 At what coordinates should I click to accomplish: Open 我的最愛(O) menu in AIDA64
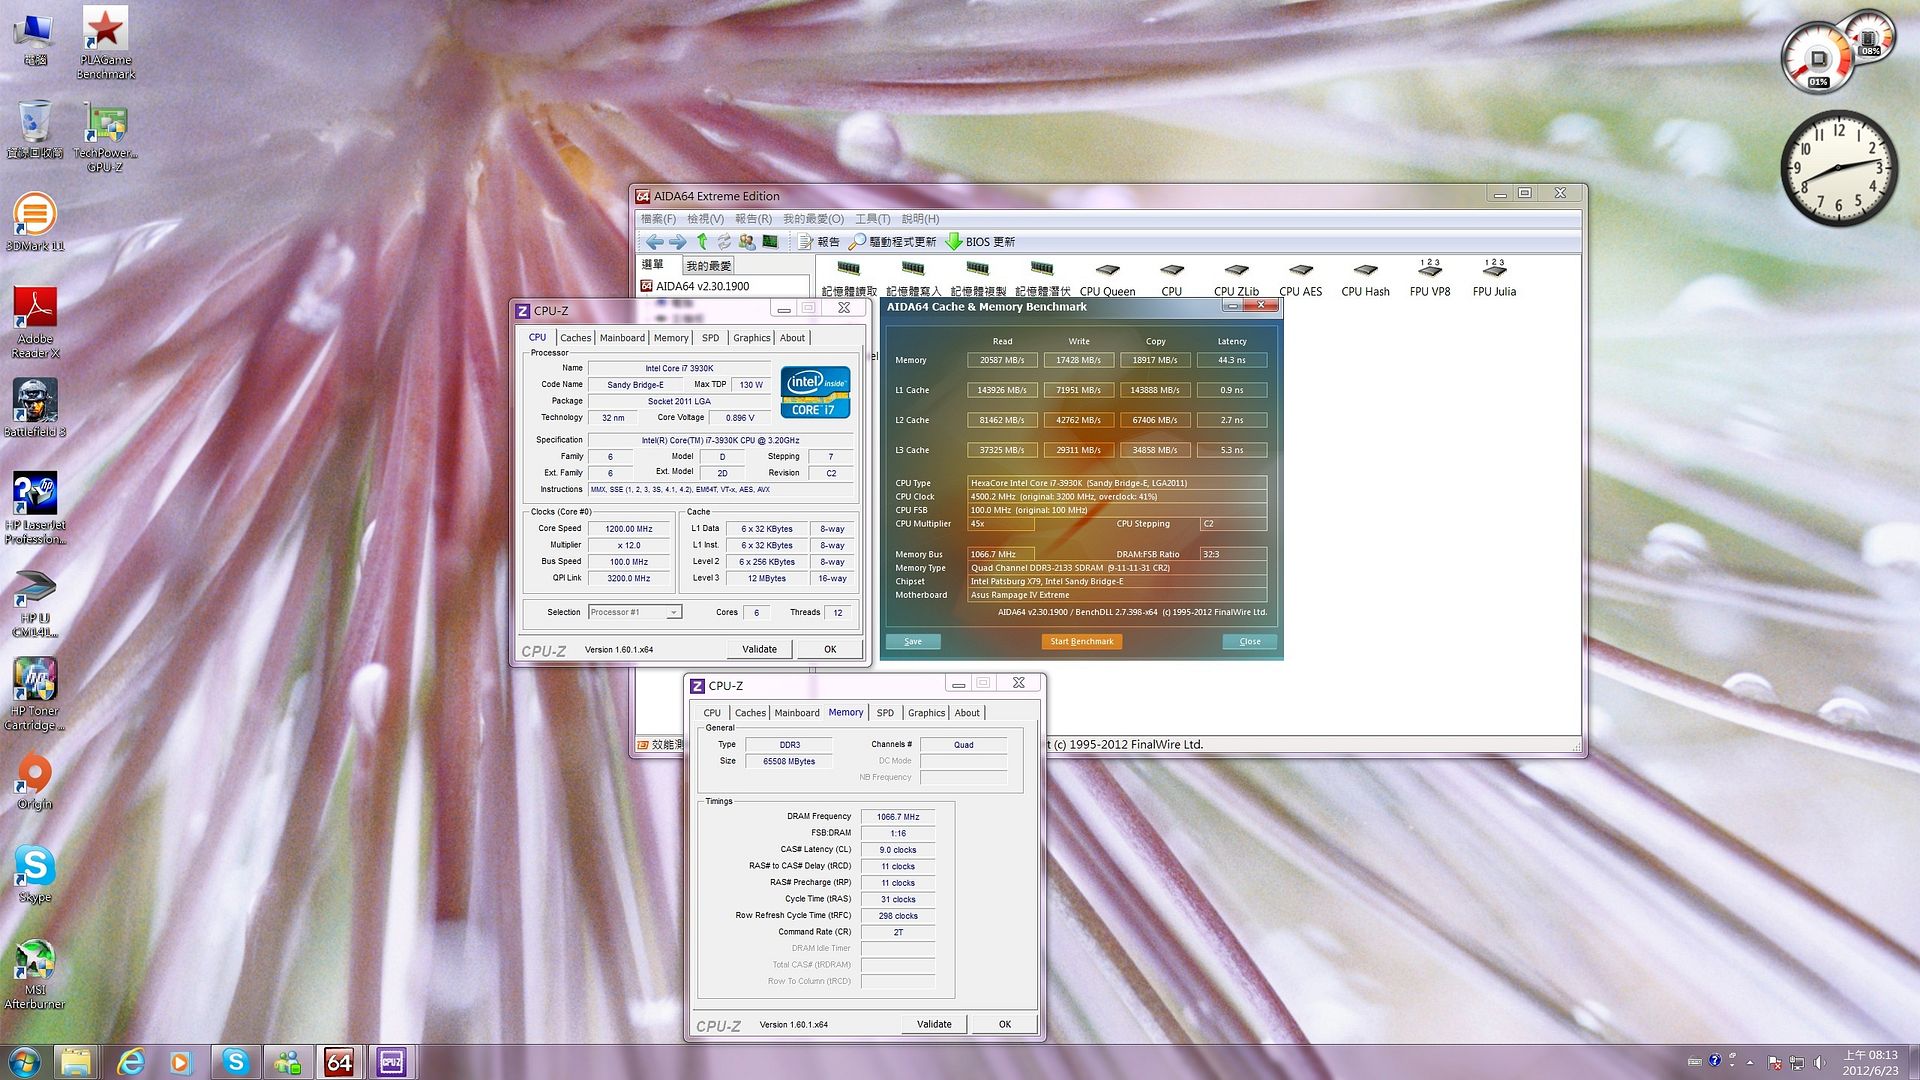coord(813,219)
